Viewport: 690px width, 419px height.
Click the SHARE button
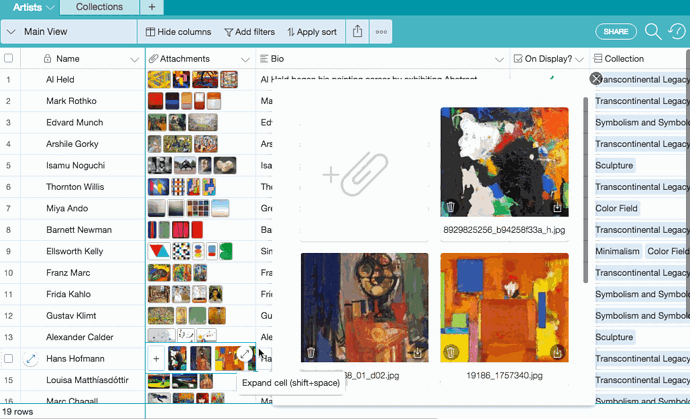[616, 32]
